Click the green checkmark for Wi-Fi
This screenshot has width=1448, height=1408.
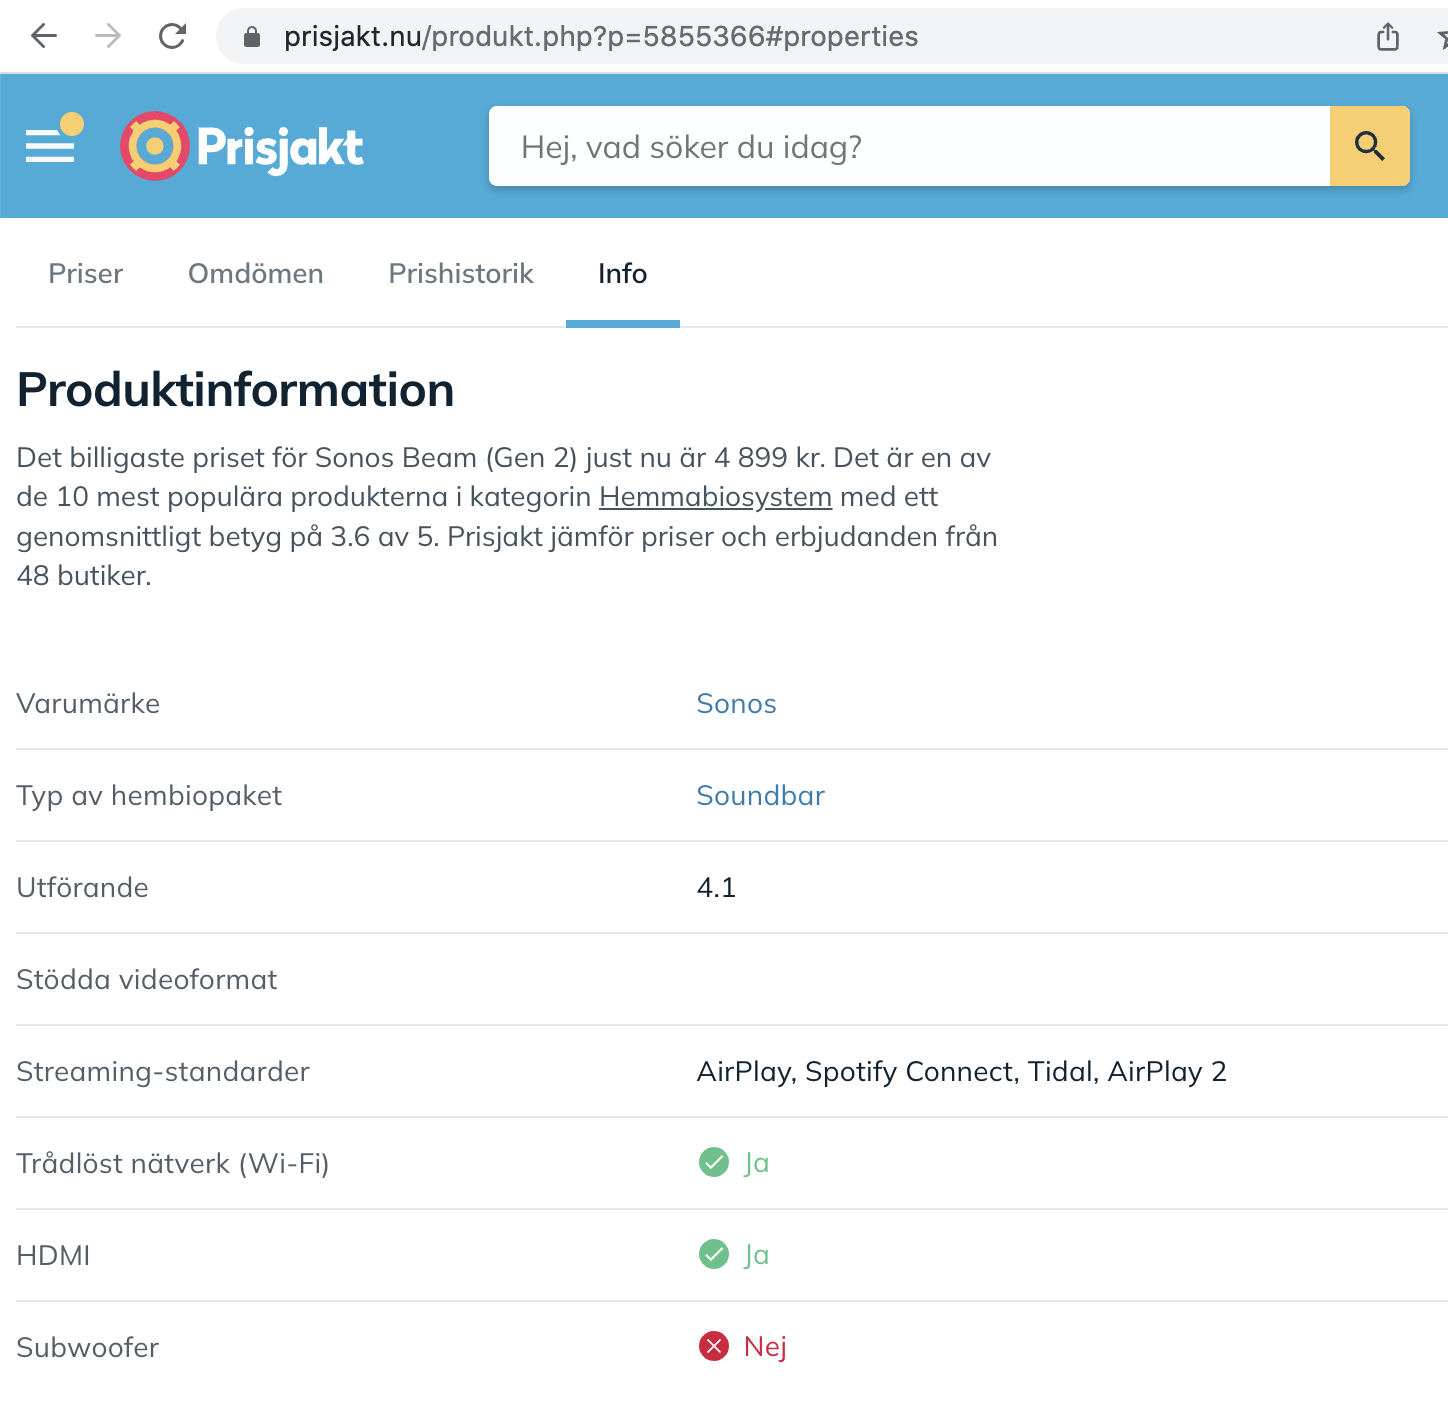pyautogui.click(x=714, y=1162)
